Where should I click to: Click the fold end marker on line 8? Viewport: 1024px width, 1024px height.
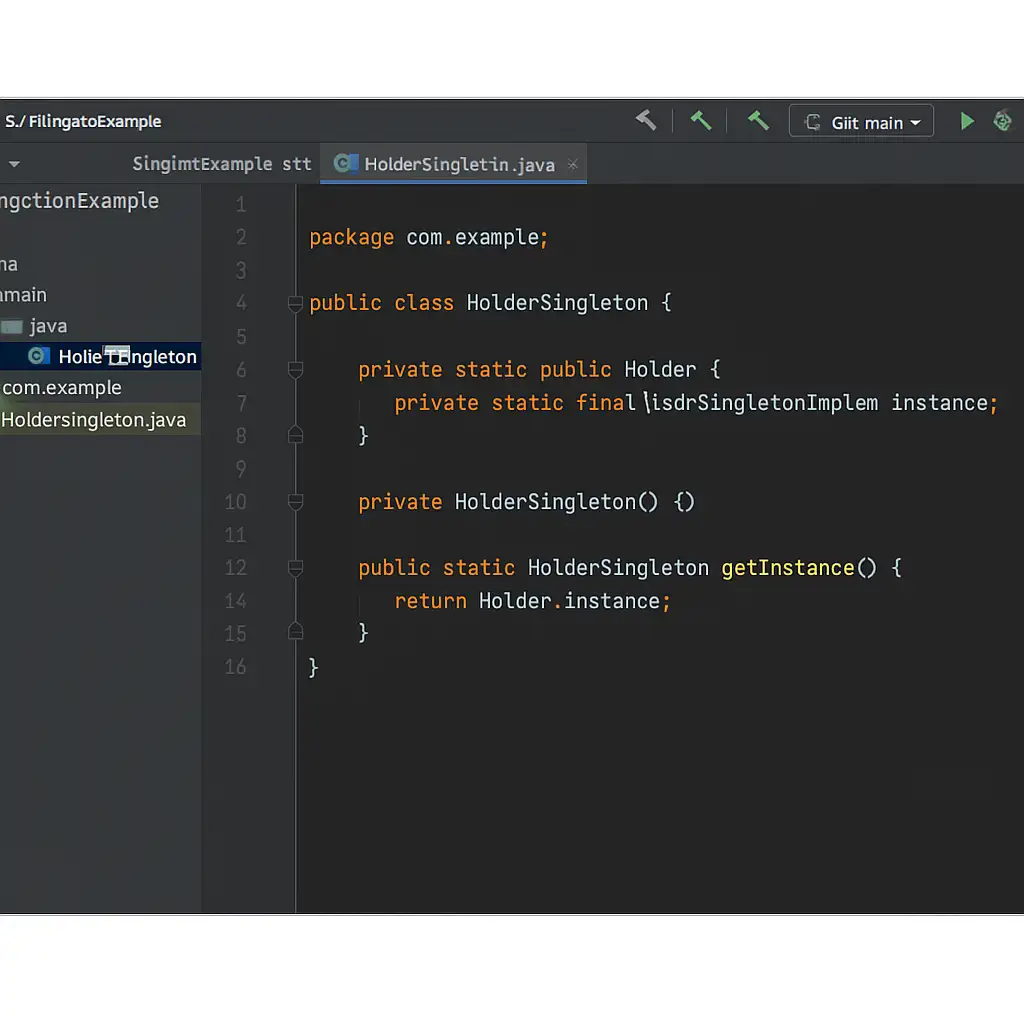pyautogui.click(x=295, y=435)
